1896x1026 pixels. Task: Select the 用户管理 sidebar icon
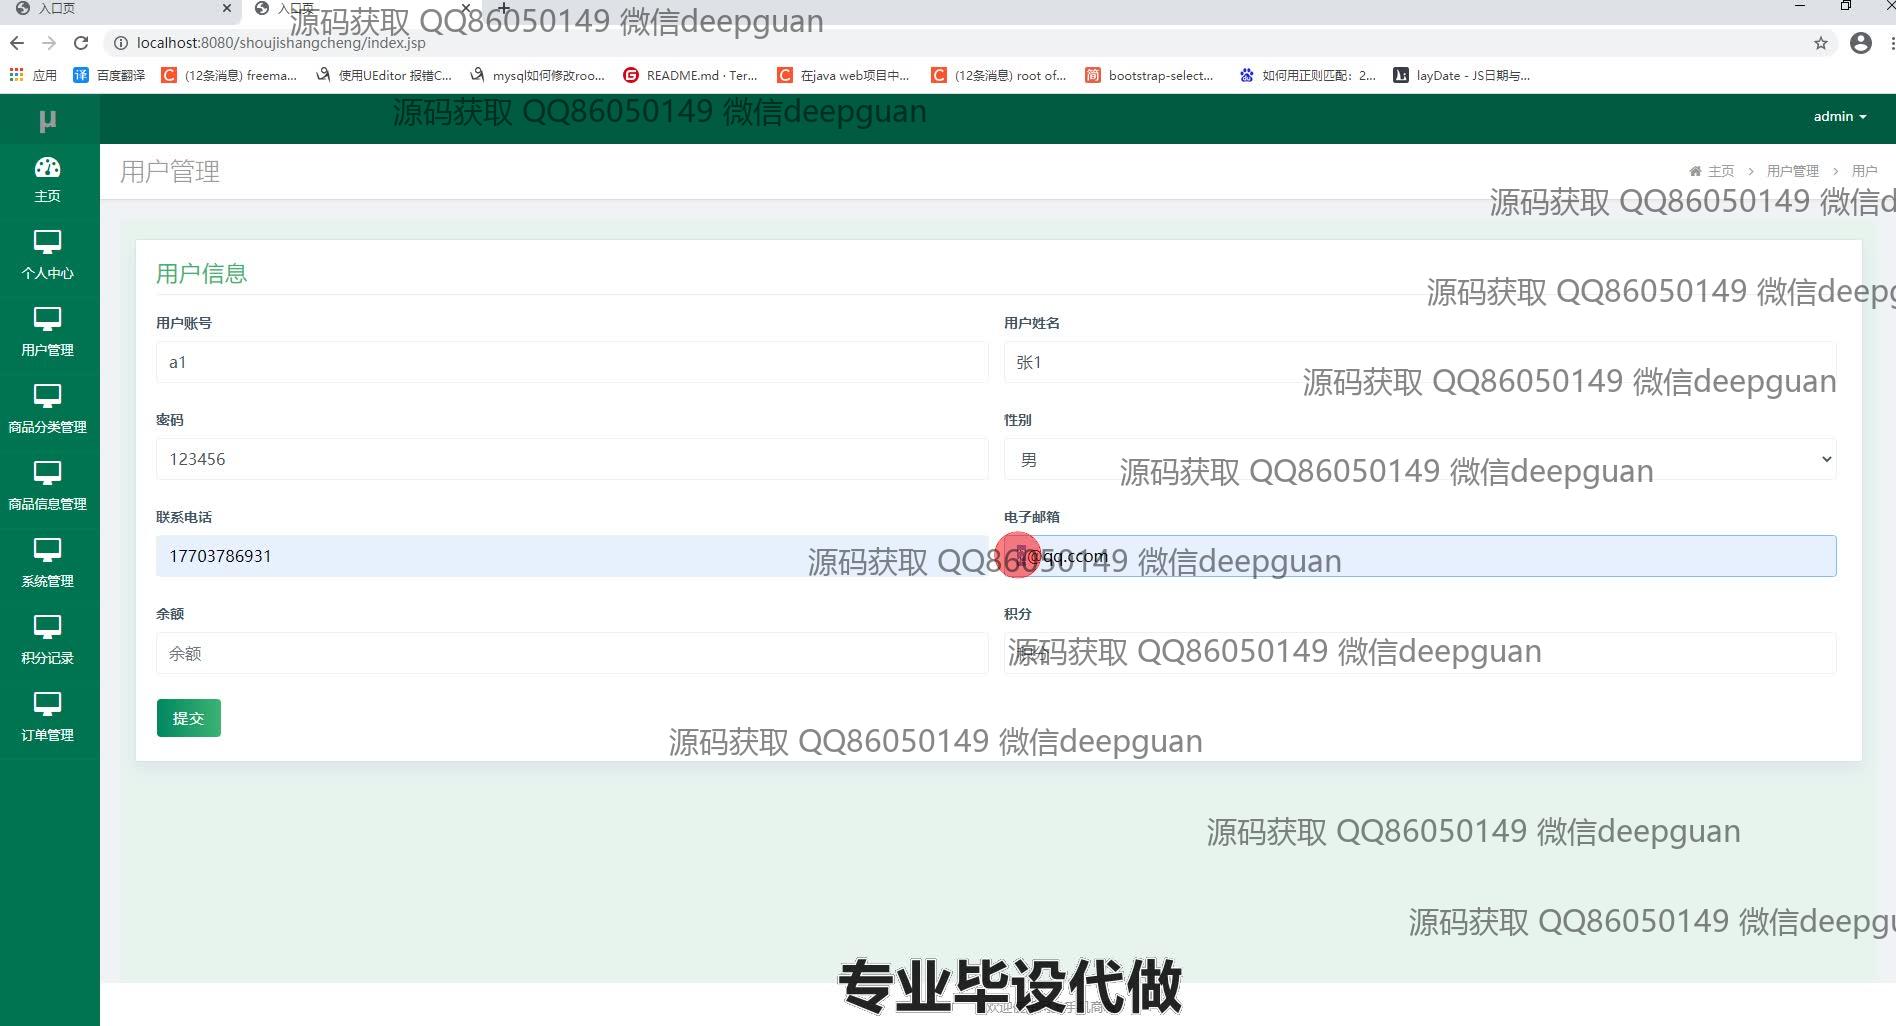click(x=47, y=320)
